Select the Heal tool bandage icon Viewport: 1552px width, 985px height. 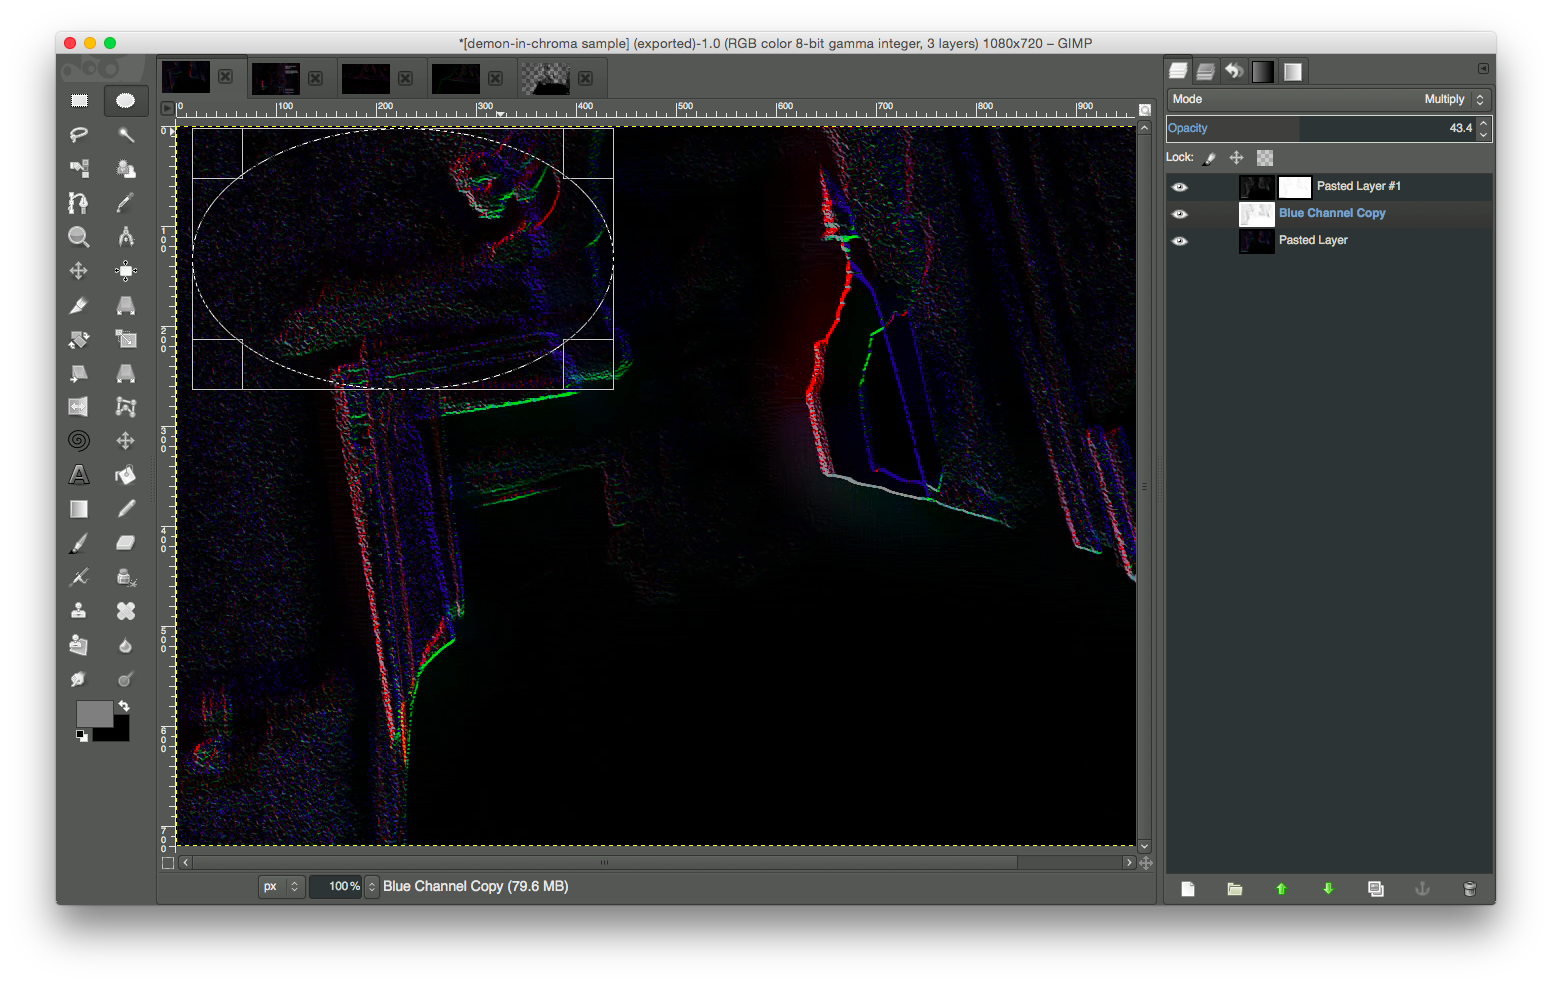coord(125,611)
